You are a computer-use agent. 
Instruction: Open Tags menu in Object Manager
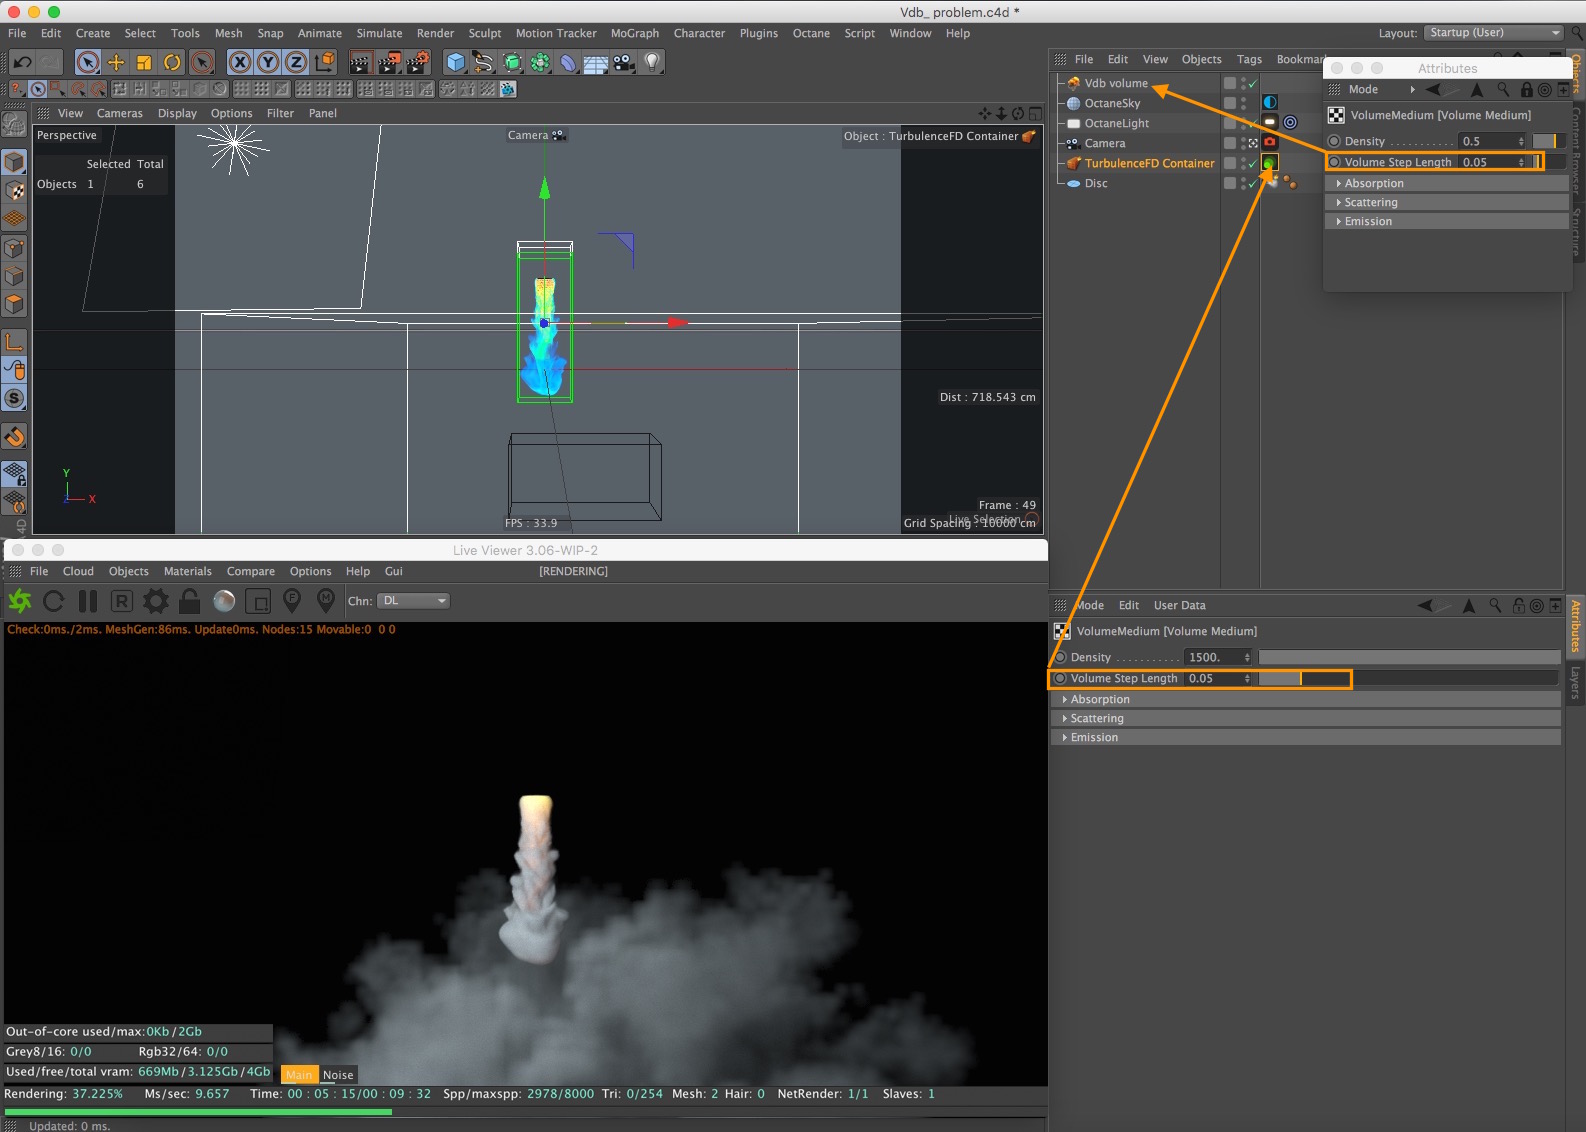coord(1249,59)
